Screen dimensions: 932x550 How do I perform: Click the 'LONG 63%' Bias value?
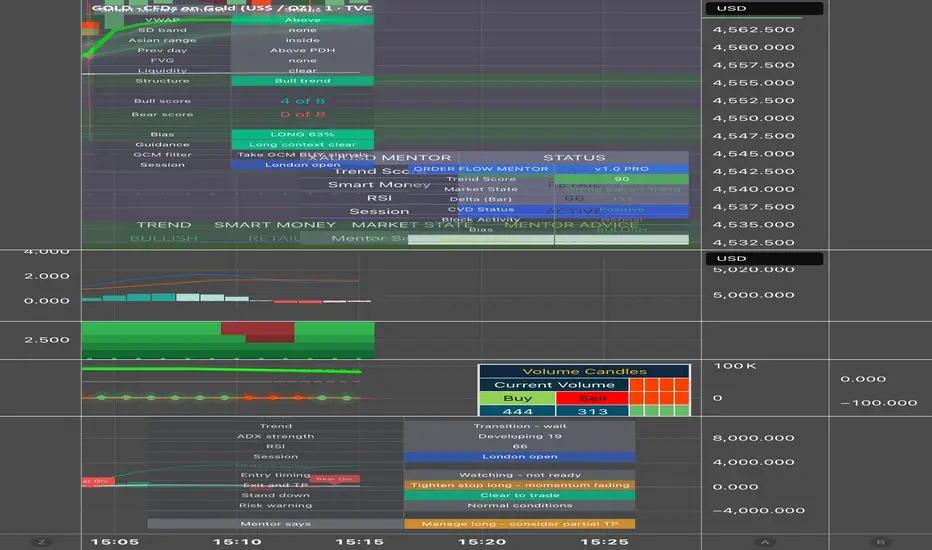[303, 134]
